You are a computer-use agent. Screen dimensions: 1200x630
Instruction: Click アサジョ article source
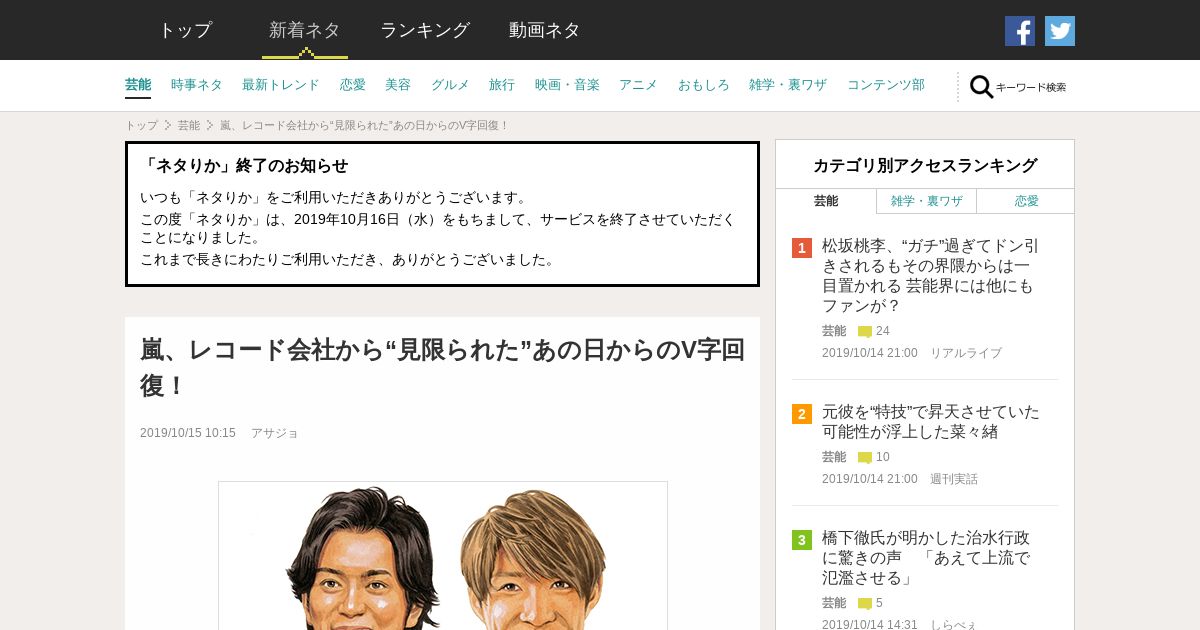tap(275, 433)
